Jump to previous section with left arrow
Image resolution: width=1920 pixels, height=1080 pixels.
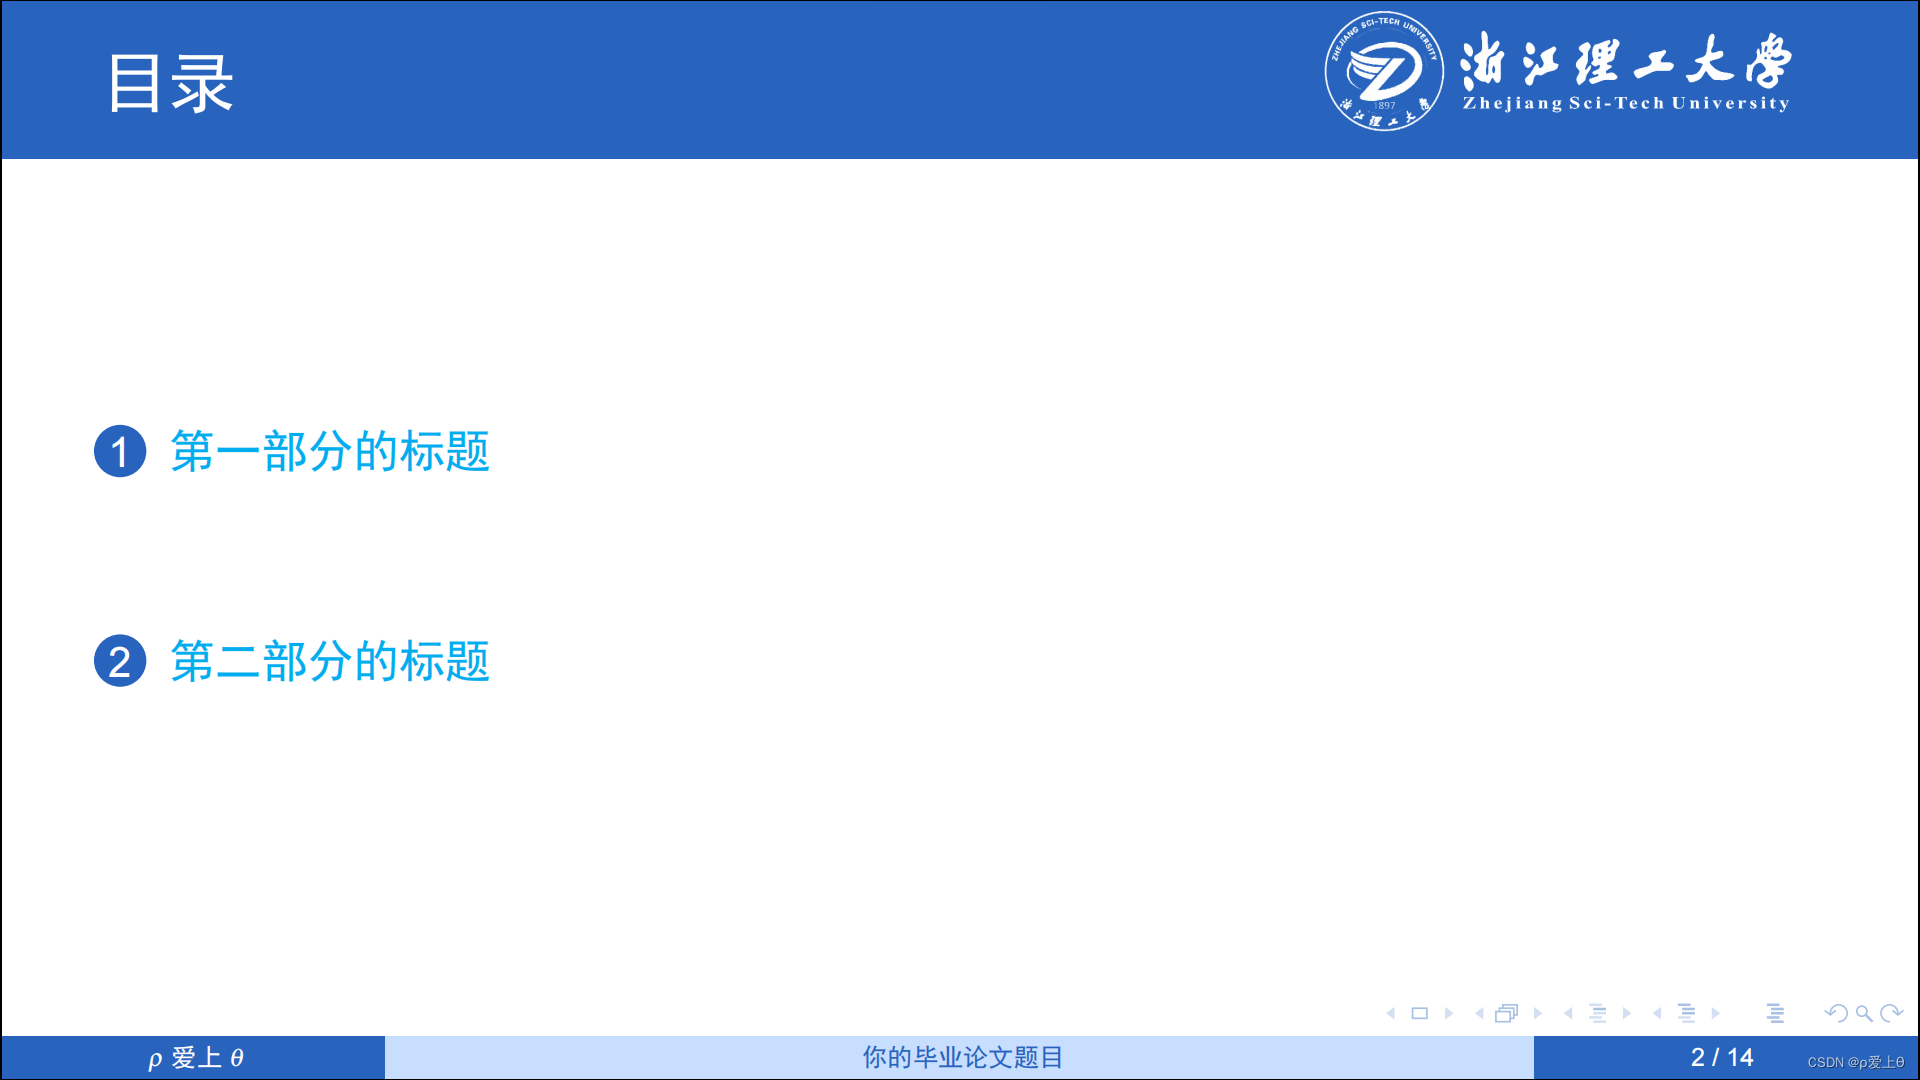(x=1657, y=1013)
